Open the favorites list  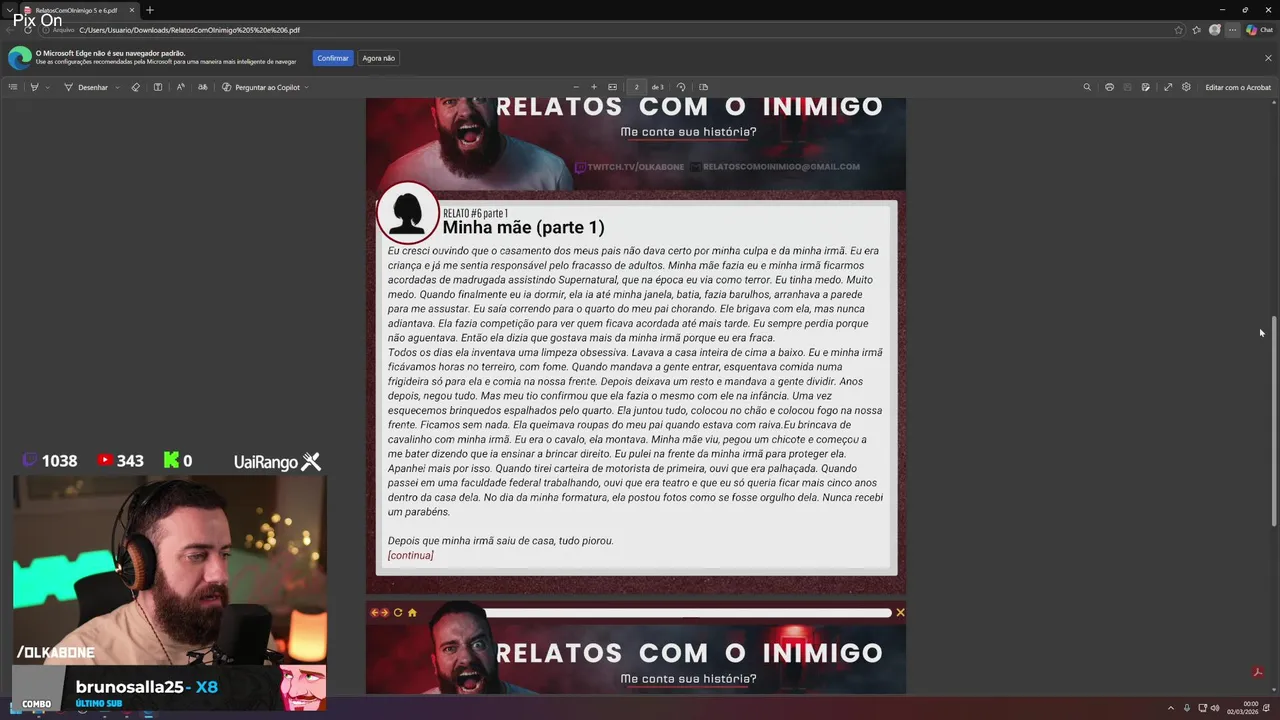(1196, 30)
